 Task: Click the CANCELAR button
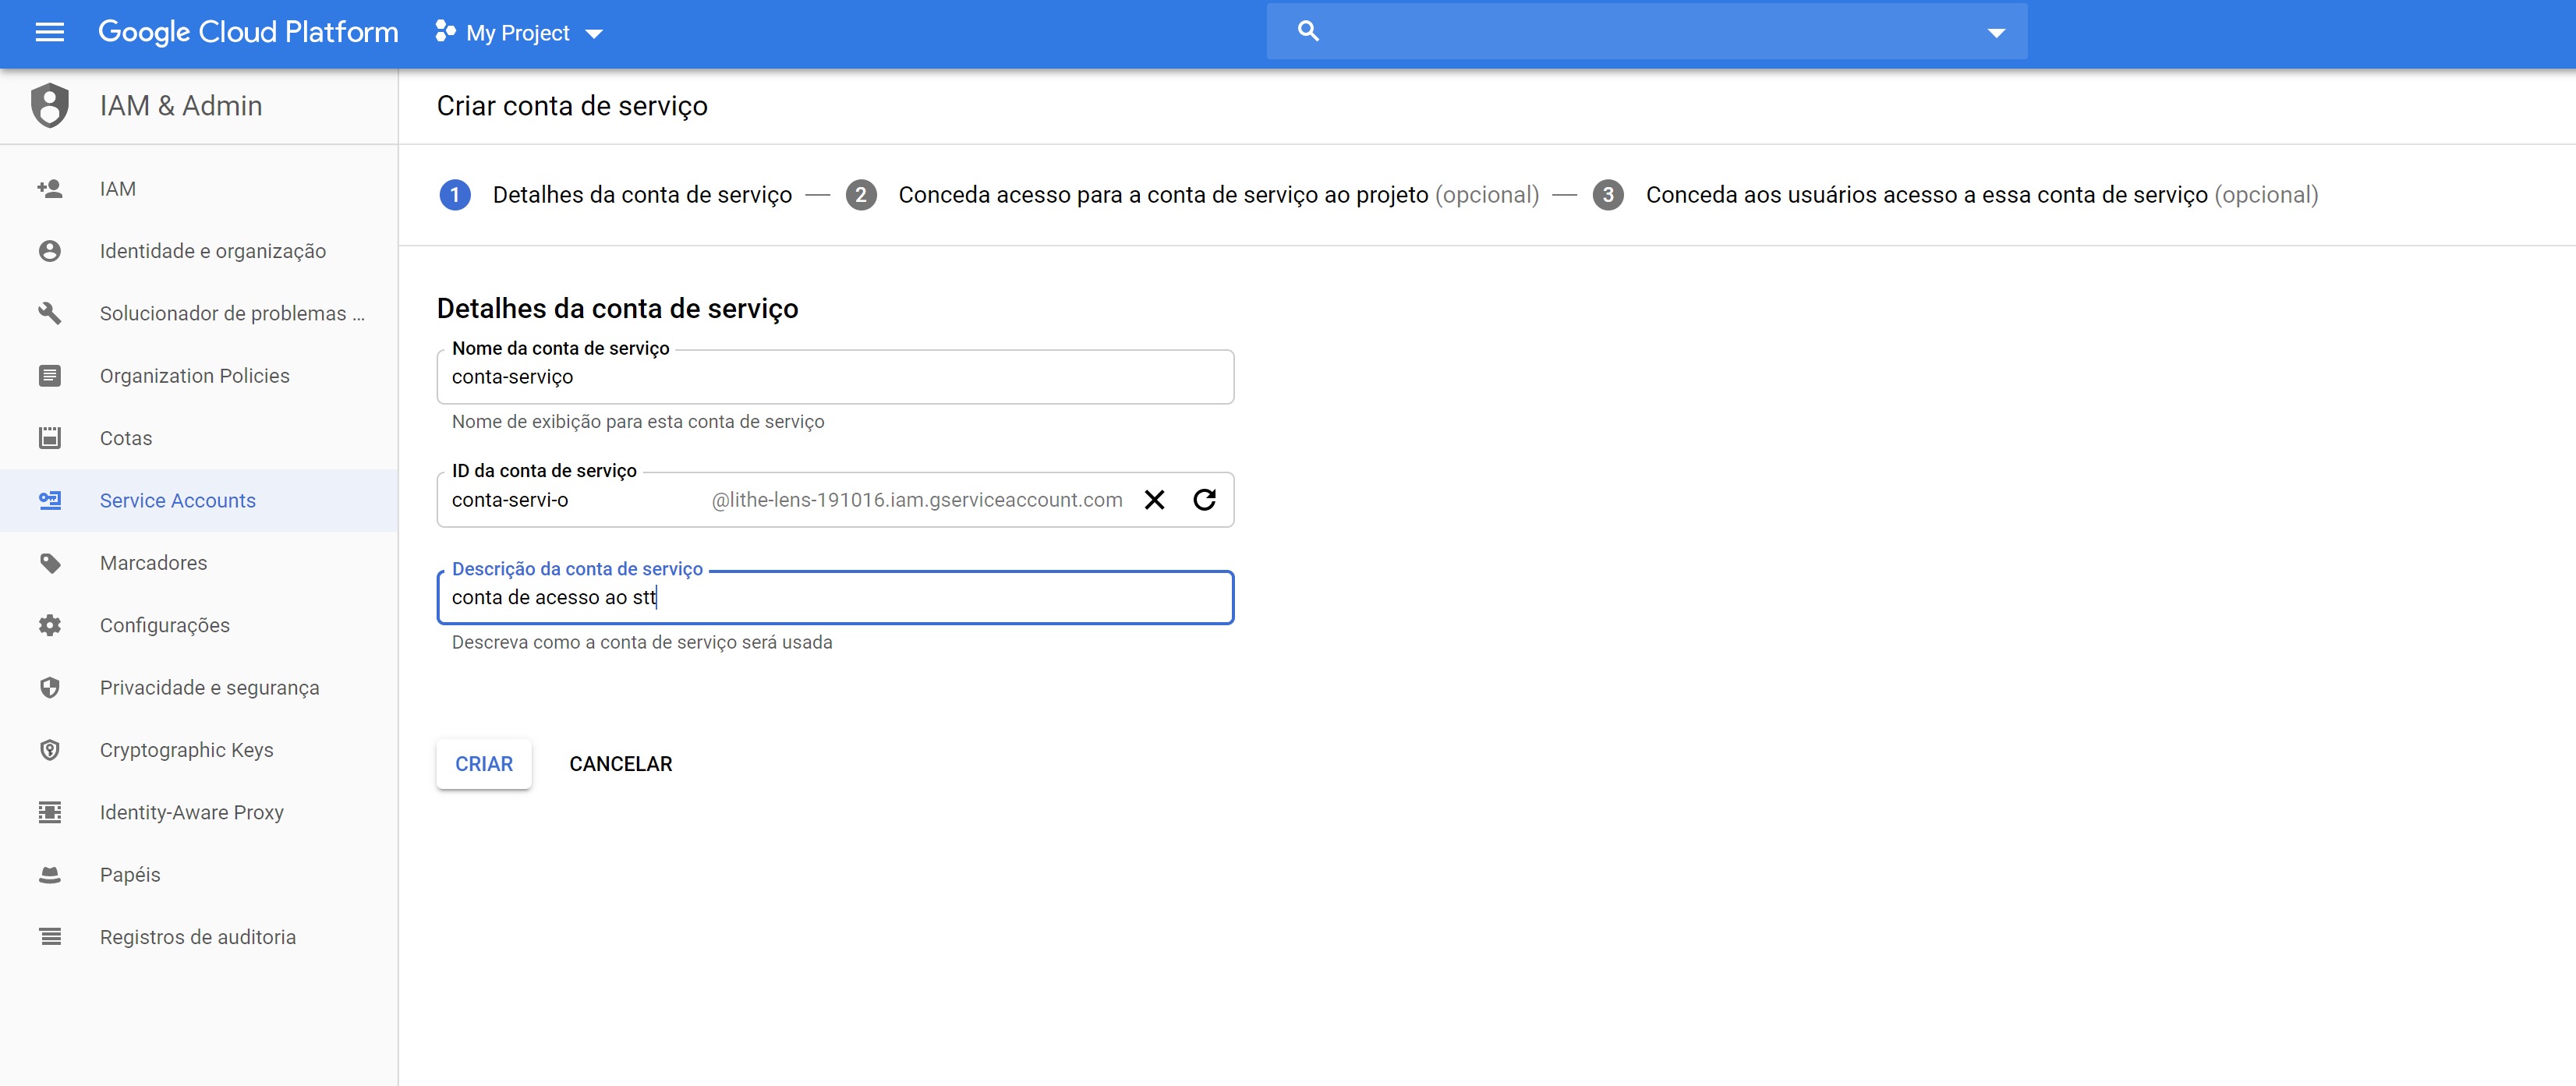coord(620,764)
